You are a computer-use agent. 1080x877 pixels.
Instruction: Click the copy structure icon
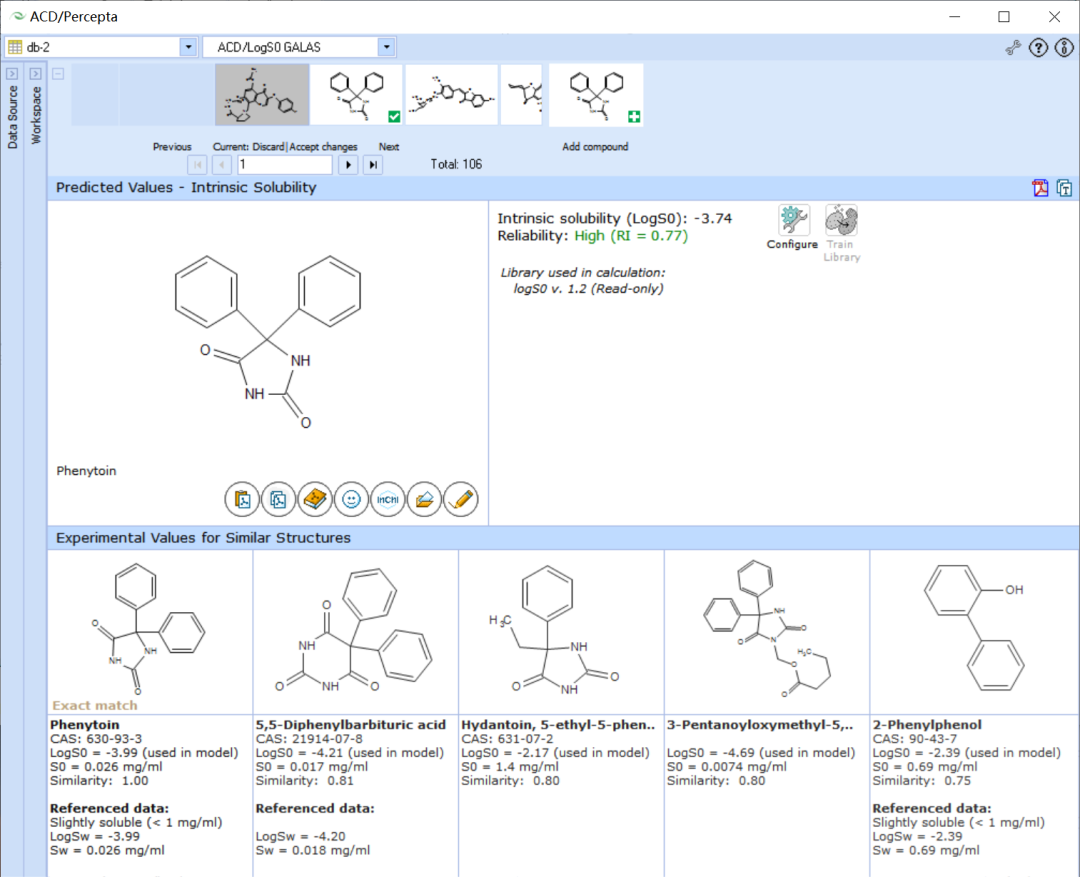(x=278, y=499)
